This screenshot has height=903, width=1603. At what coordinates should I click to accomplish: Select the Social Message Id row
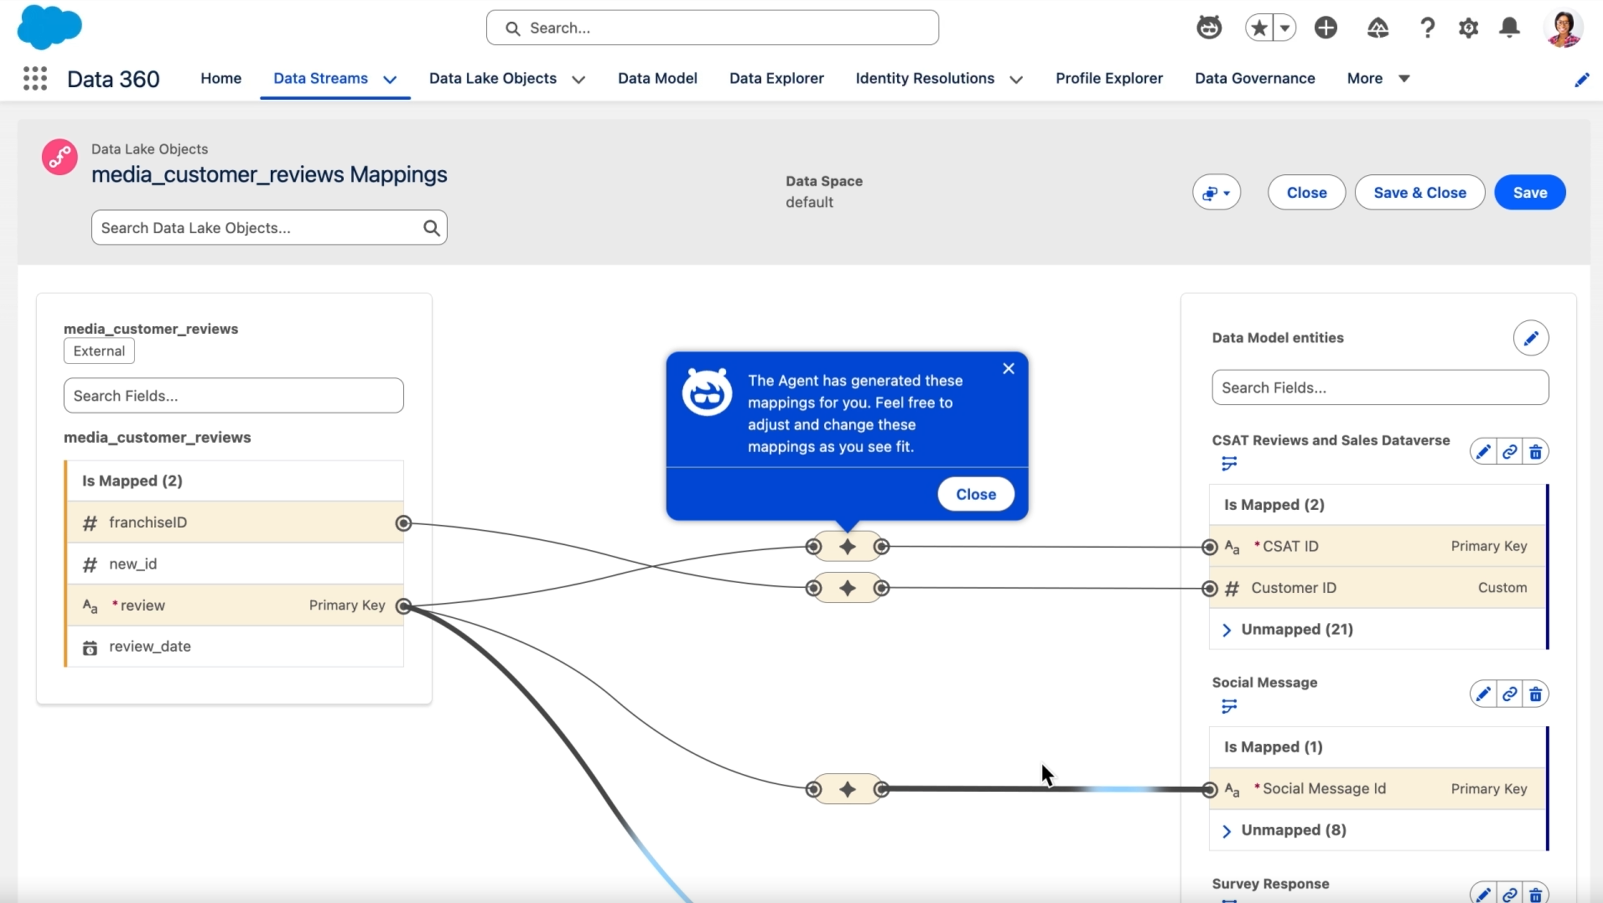(1377, 789)
